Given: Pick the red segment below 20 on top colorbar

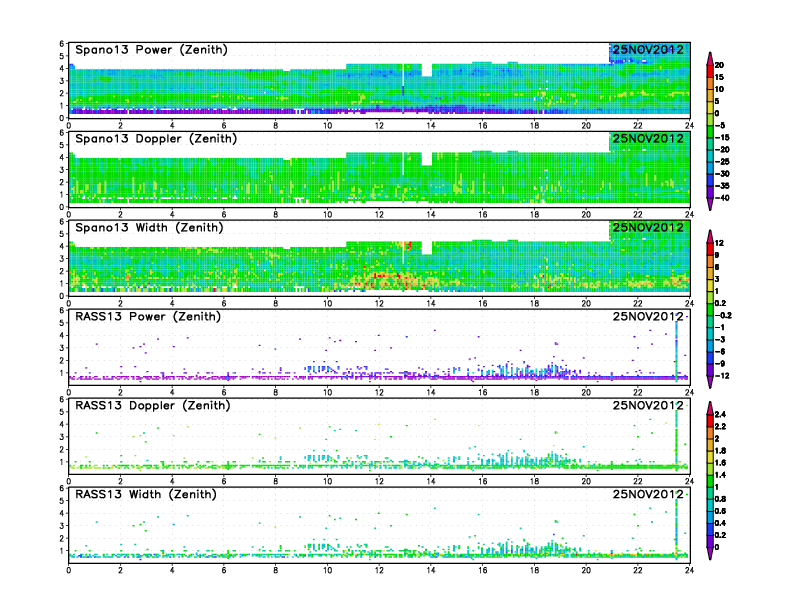Looking at the screenshot, I should click(710, 71).
